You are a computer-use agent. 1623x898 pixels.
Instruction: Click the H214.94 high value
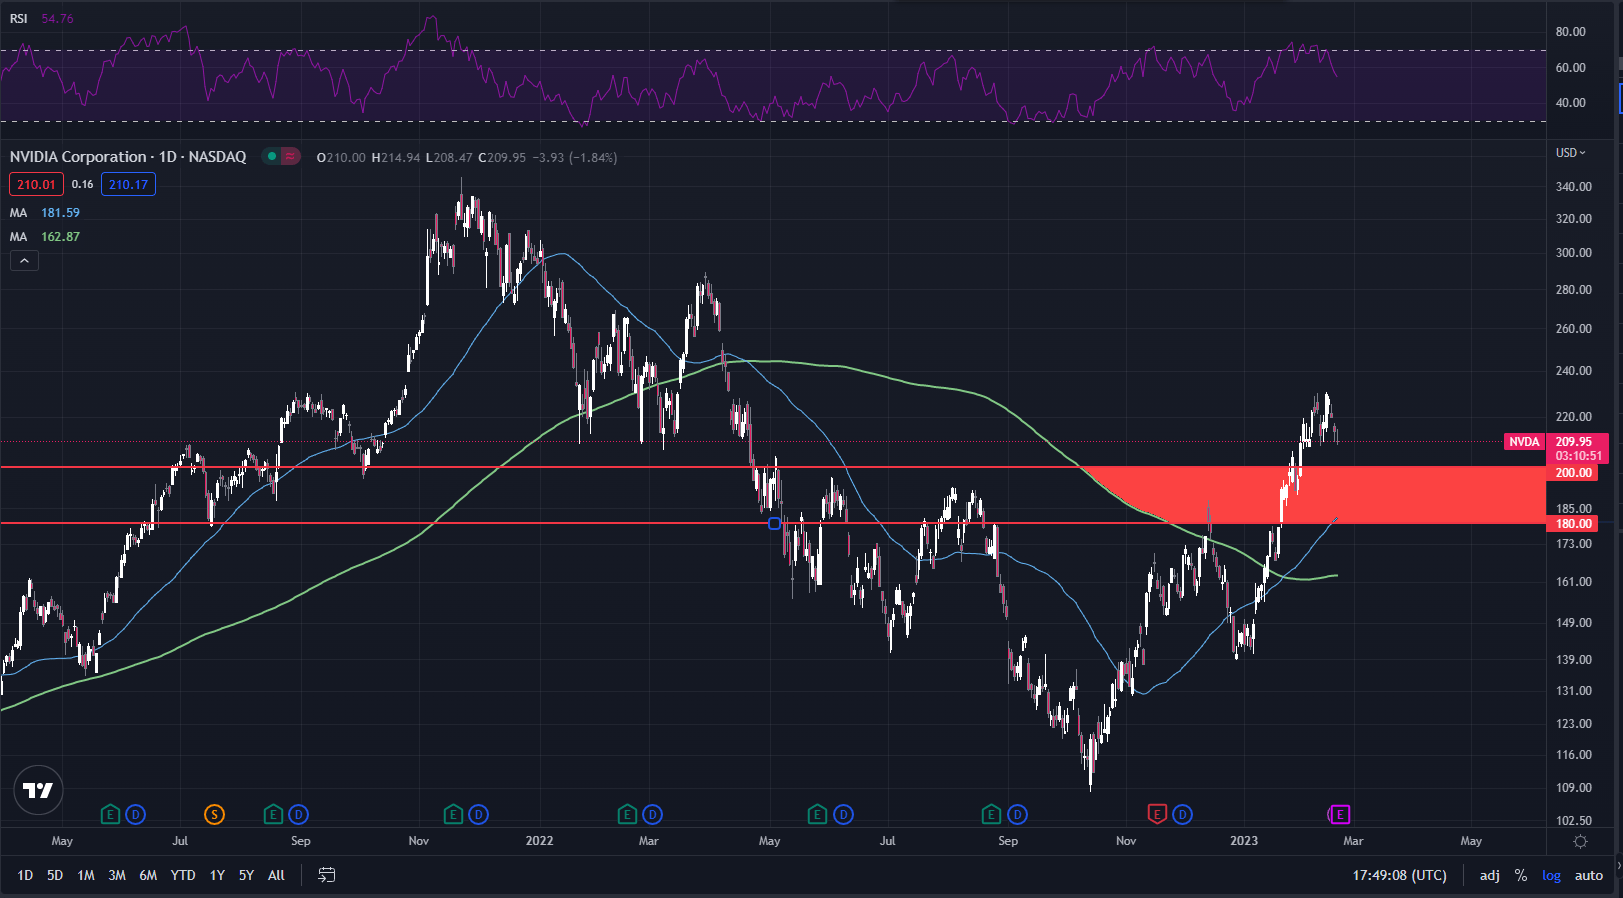[x=395, y=158]
